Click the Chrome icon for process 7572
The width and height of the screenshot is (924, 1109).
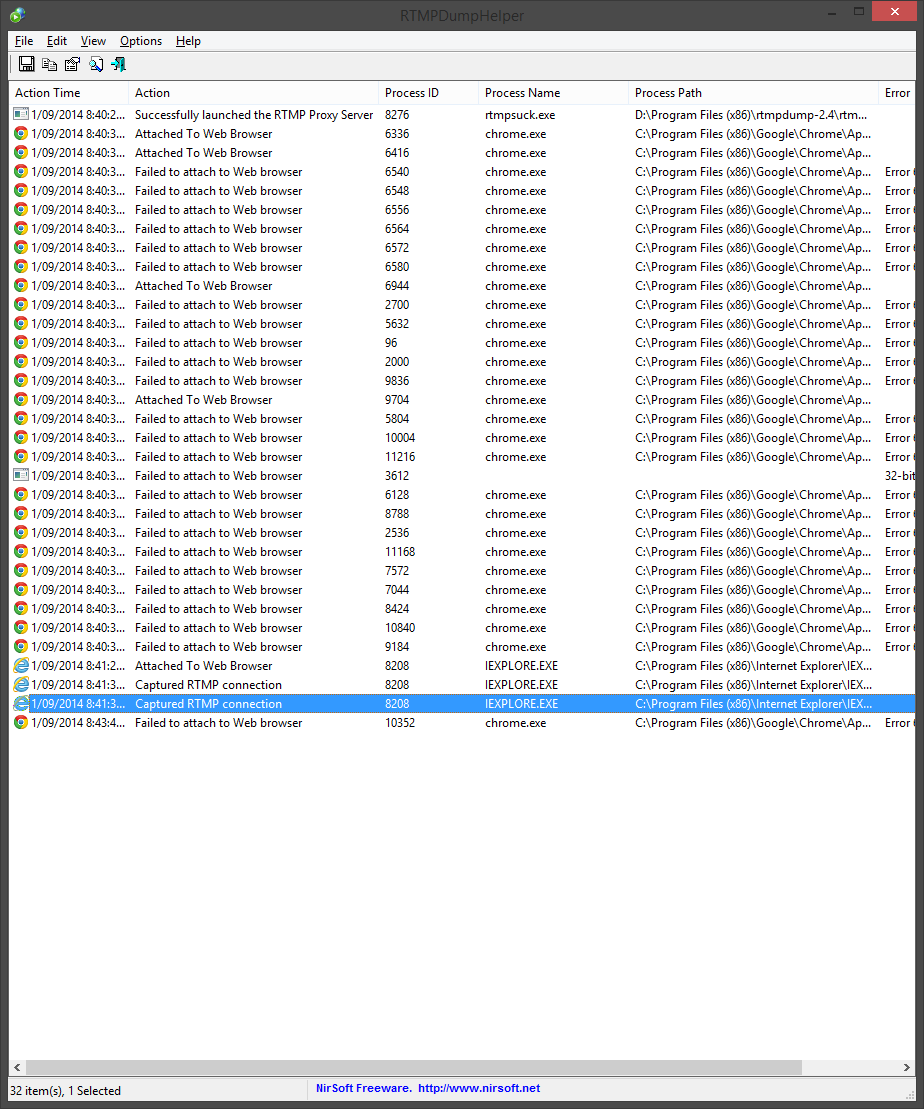(x=21, y=570)
